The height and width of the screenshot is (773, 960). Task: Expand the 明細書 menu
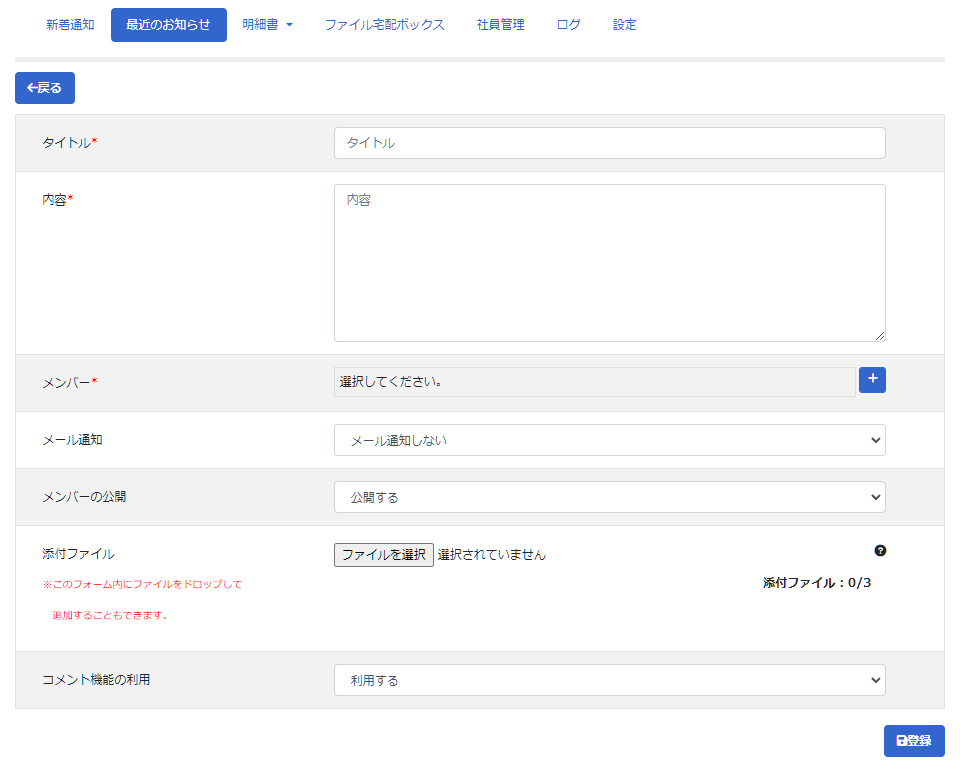coord(267,25)
